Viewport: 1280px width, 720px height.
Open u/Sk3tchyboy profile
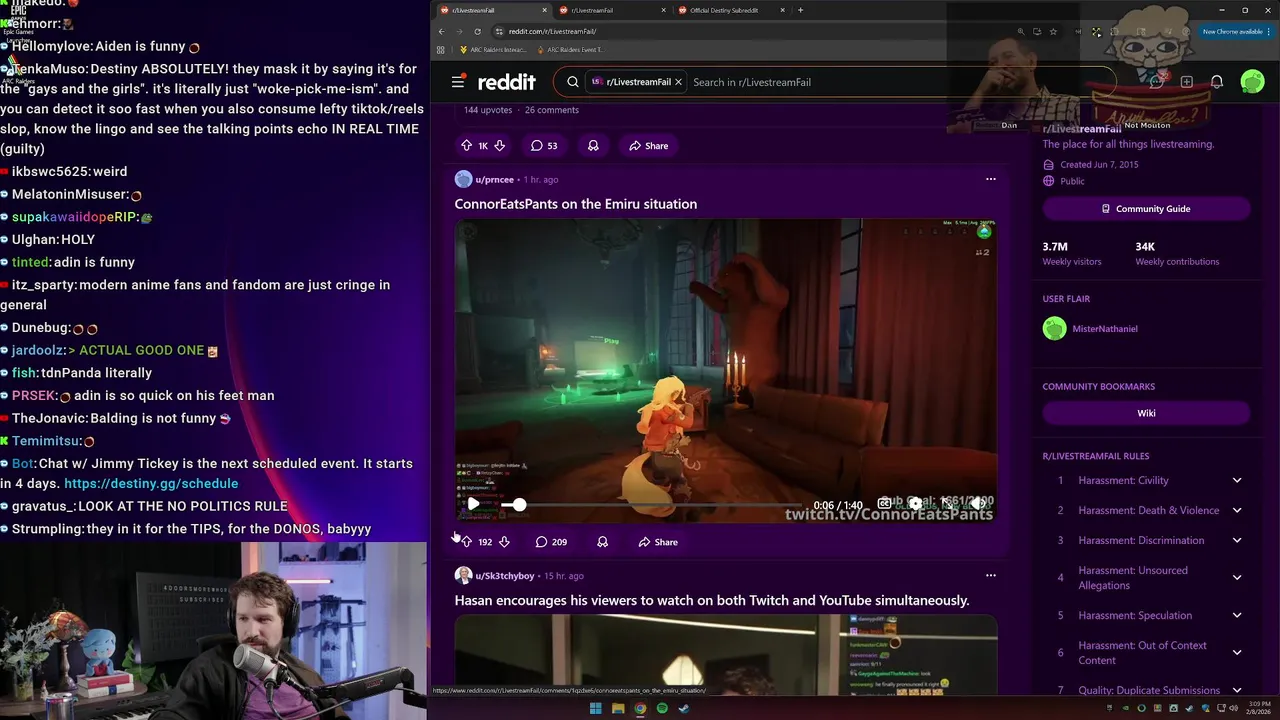(x=505, y=576)
